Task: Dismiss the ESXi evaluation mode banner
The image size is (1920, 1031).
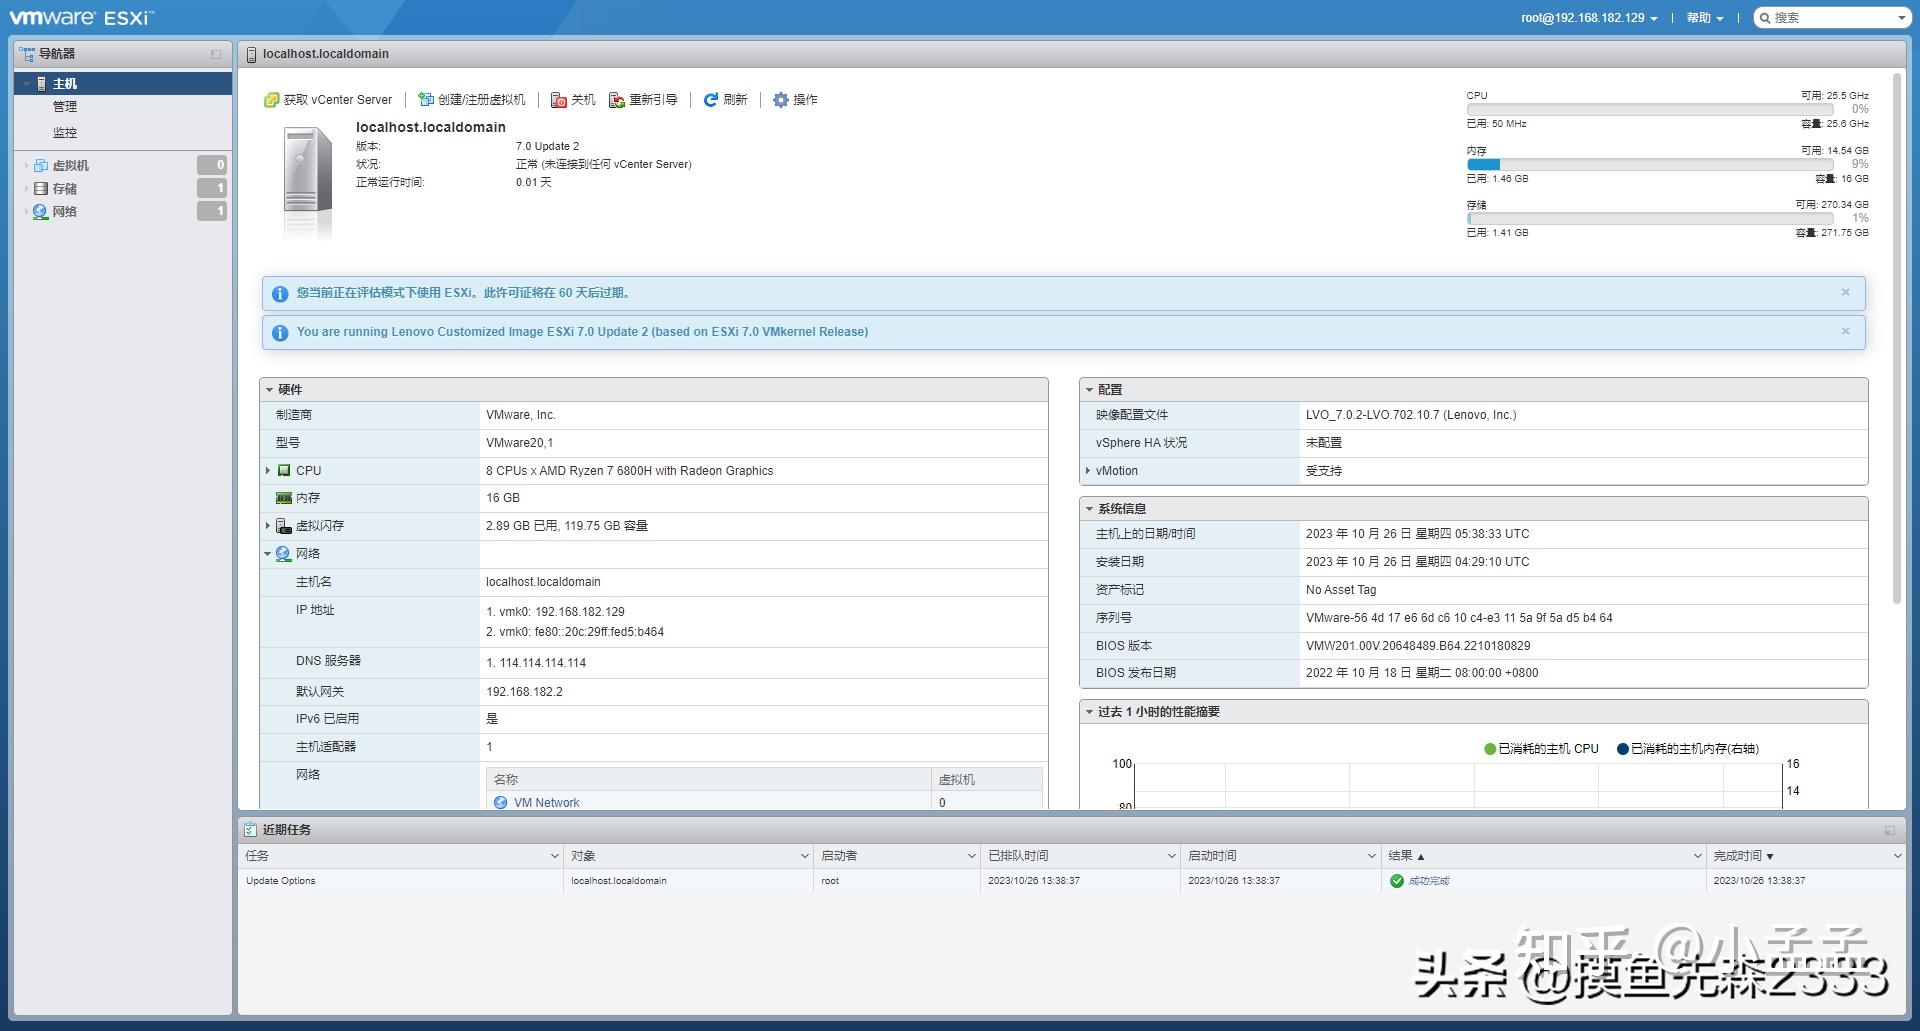Action: pos(1845,292)
